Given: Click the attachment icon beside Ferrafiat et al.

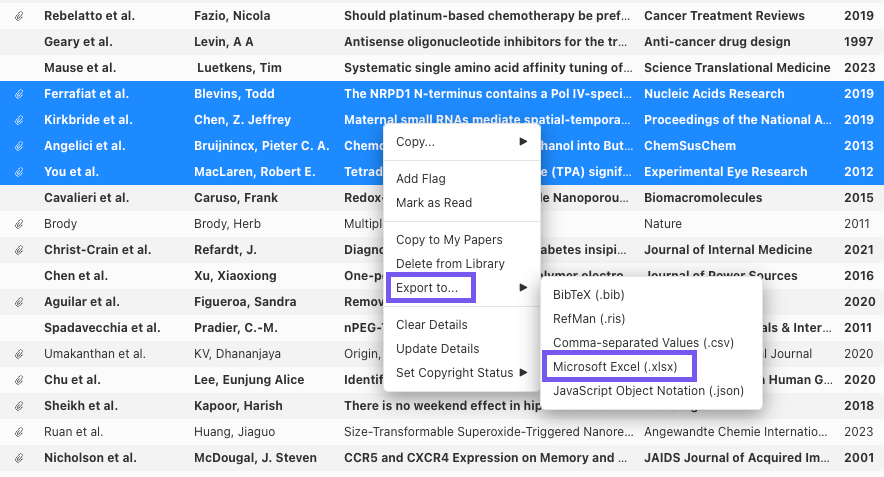Looking at the screenshot, I should [x=20, y=94].
